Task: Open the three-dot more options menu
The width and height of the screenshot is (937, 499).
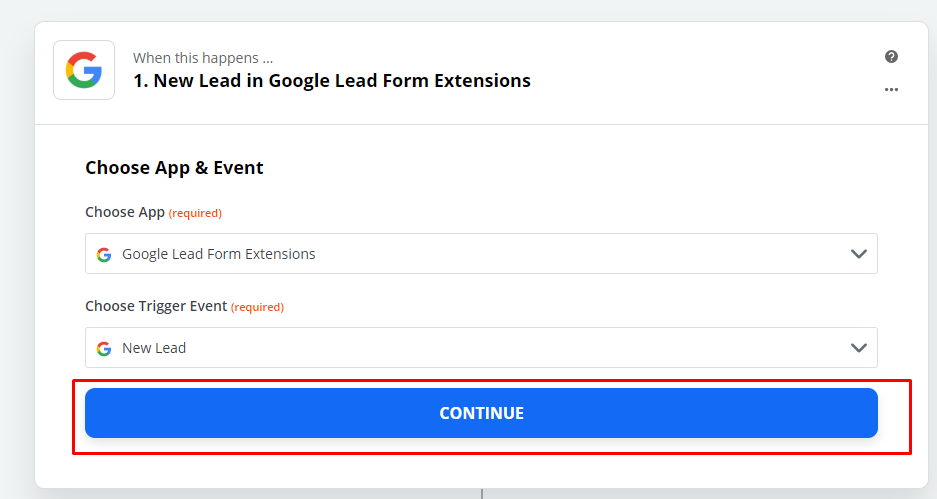Action: point(891,90)
